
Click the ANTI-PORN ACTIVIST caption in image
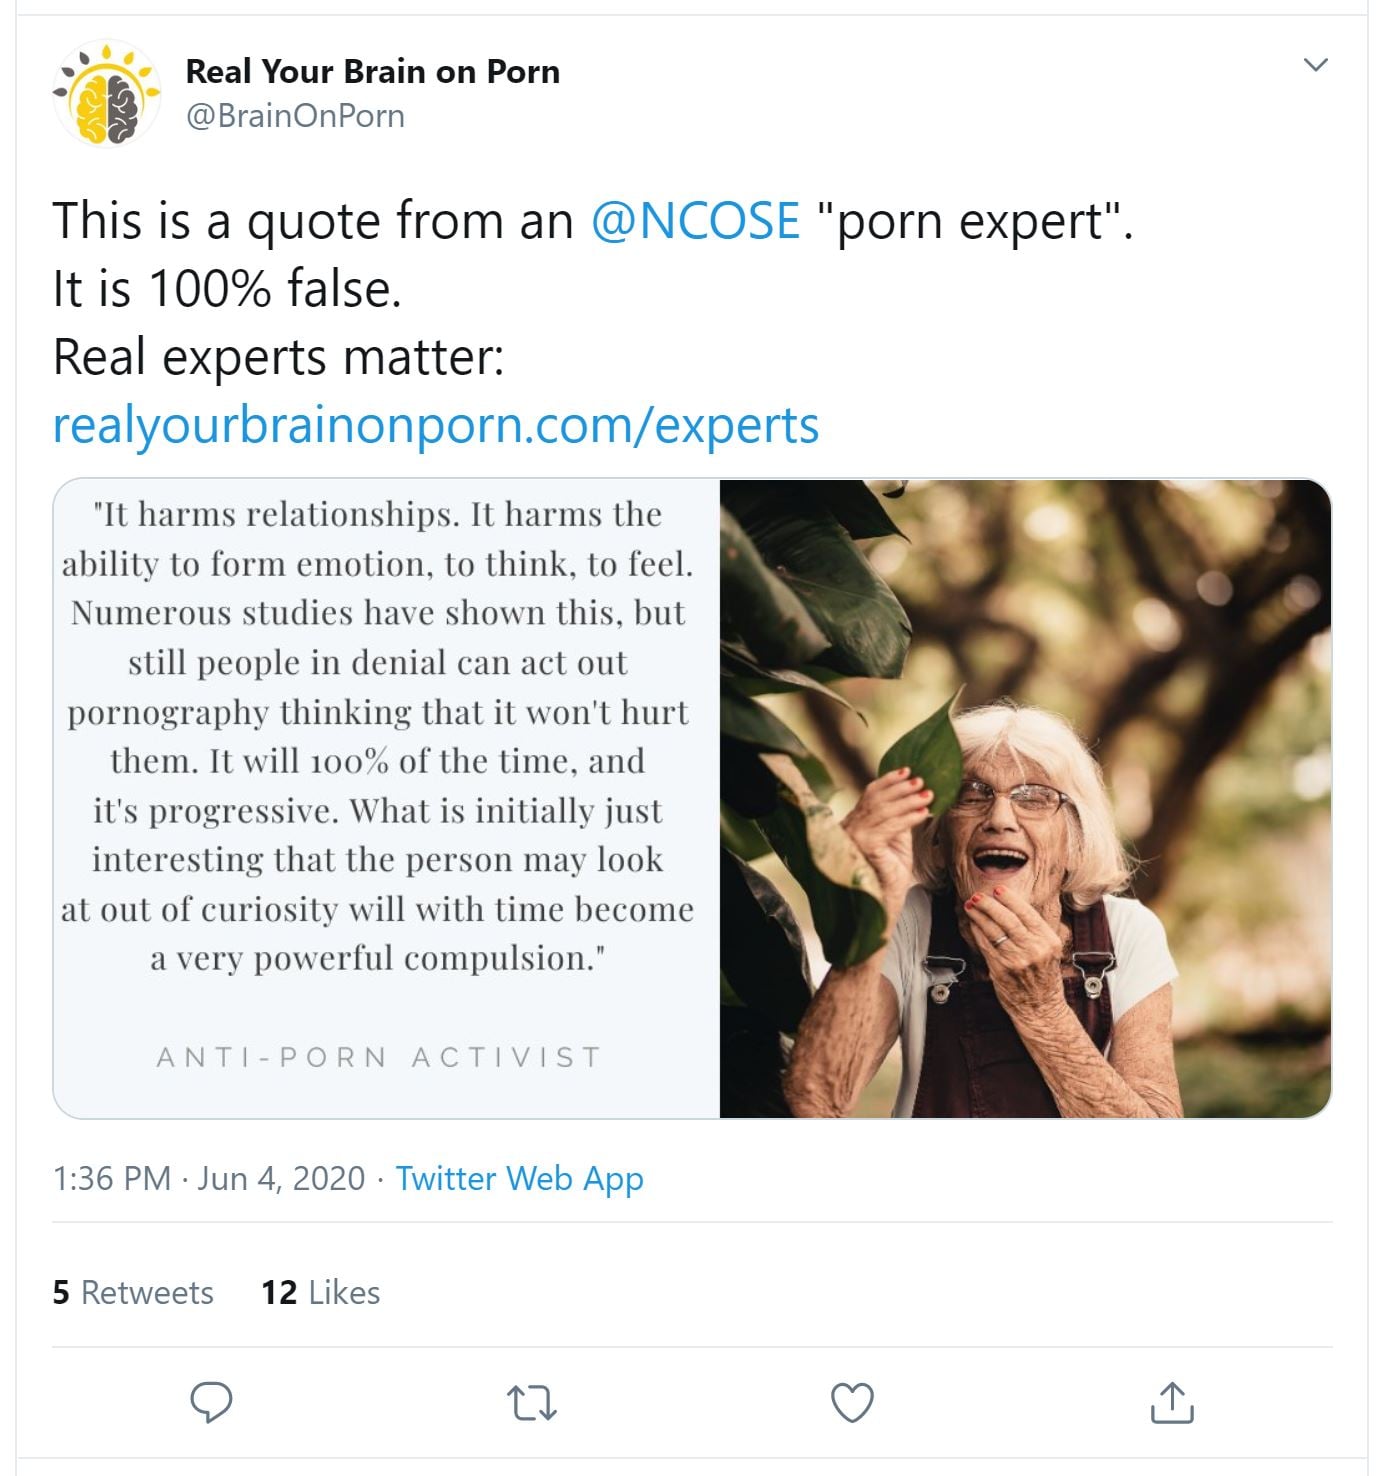click(379, 1057)
